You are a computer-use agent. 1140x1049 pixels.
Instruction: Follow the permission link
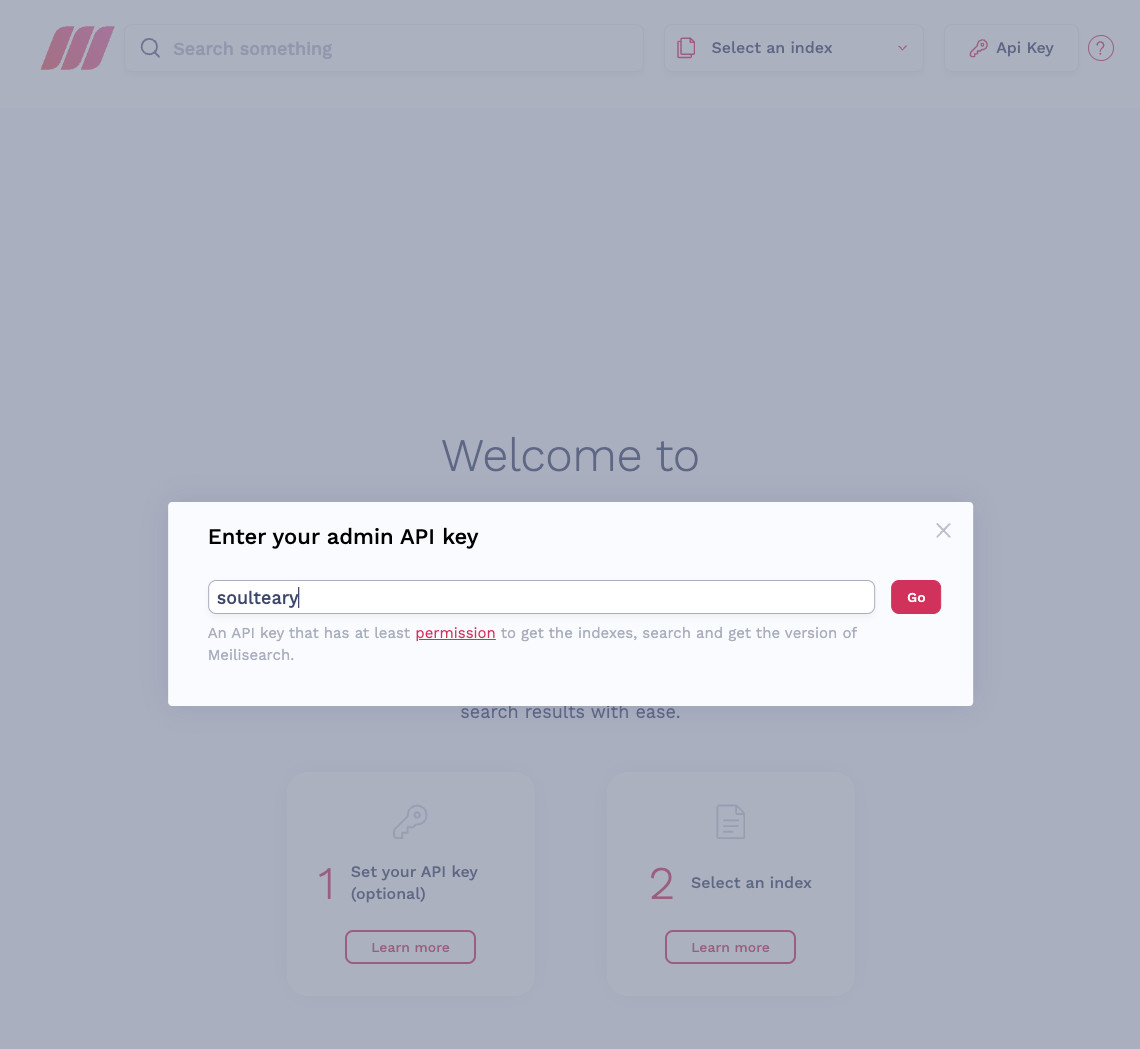coord(455,633)
